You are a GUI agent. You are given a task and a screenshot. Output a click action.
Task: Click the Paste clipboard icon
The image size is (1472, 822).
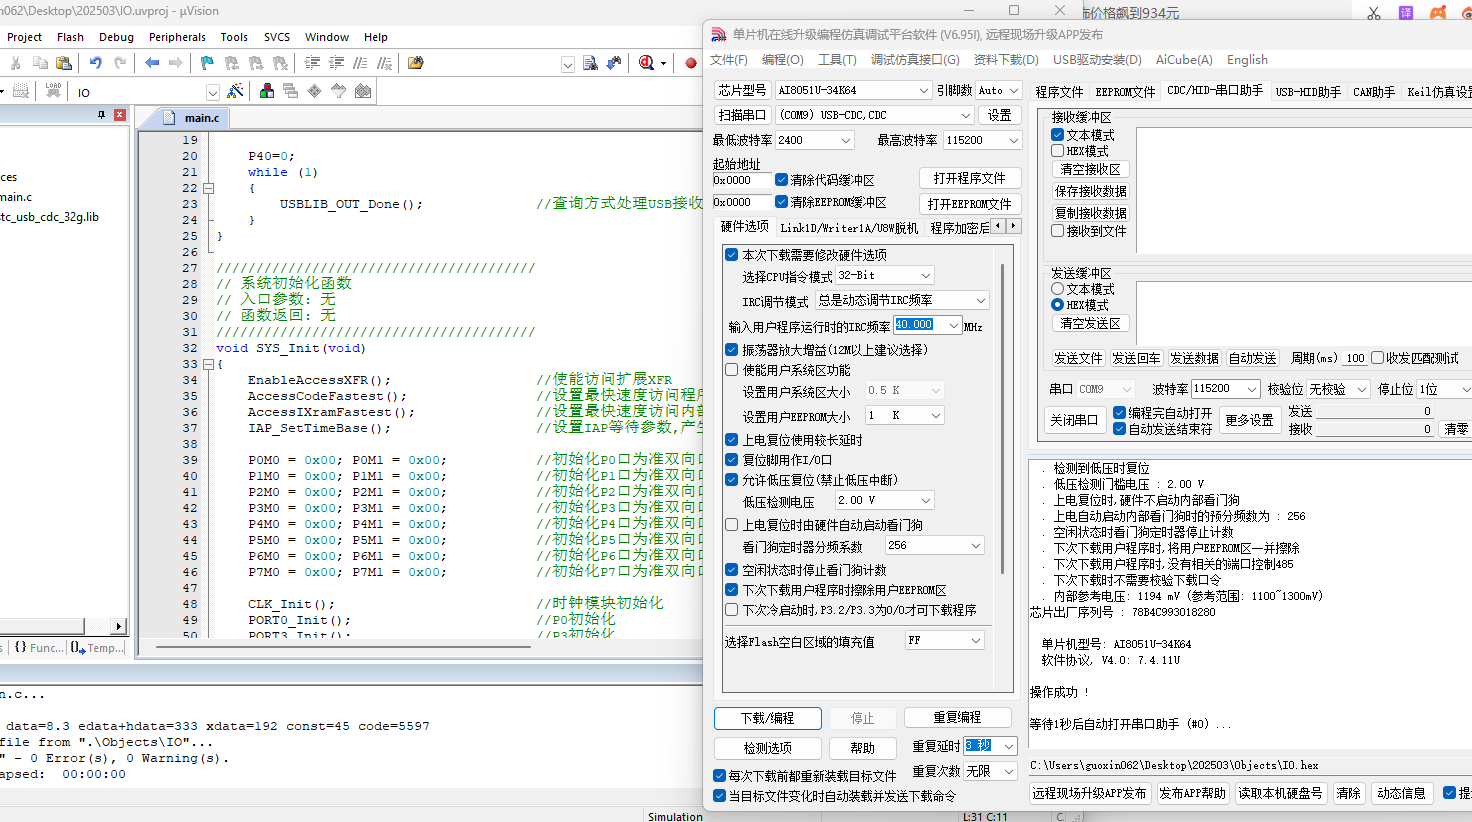pyautogui.click(x=64, y=63)
